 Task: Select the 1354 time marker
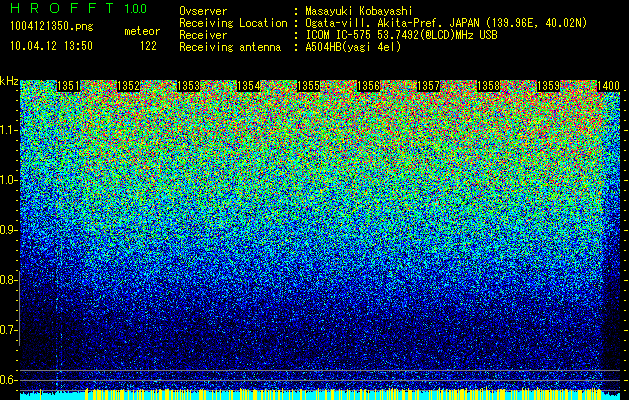[248, 86]
